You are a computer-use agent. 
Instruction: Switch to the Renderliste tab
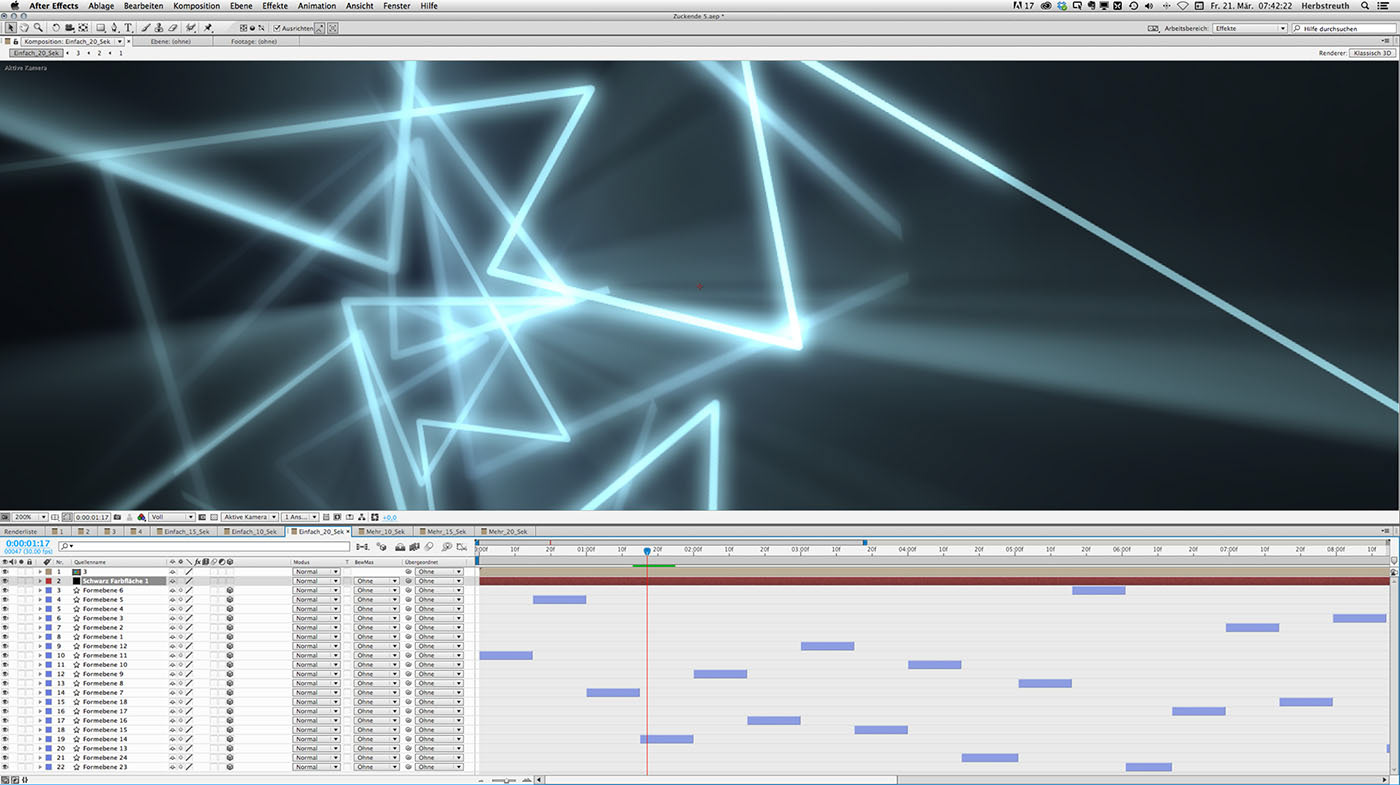(x=20, y=531)
